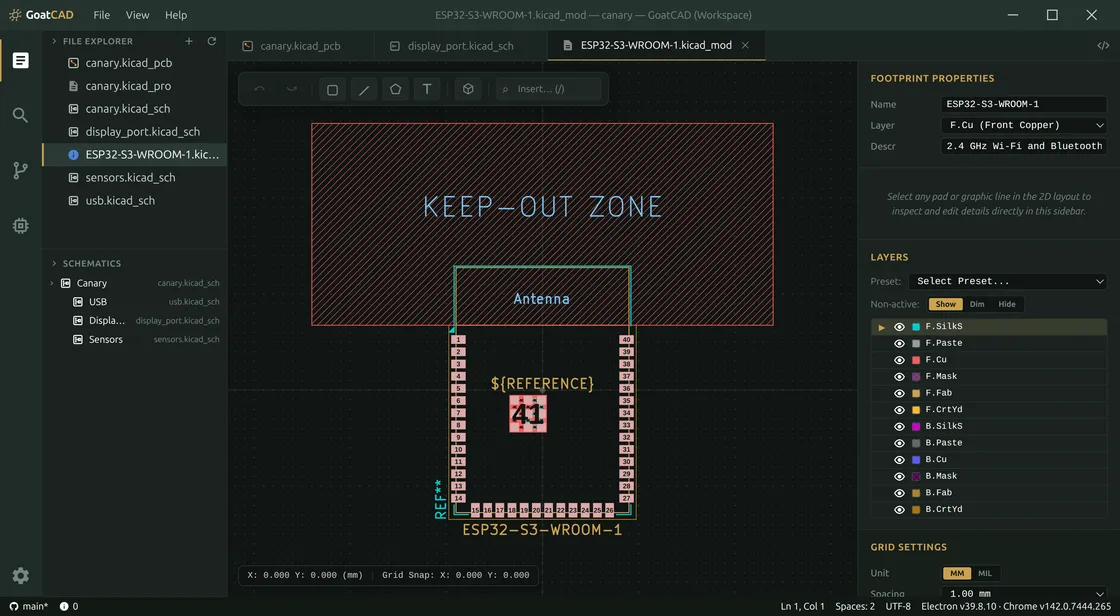Click the Descr input field
The height and width of the screenshot is (616, 1120).
coord(1024,146)
